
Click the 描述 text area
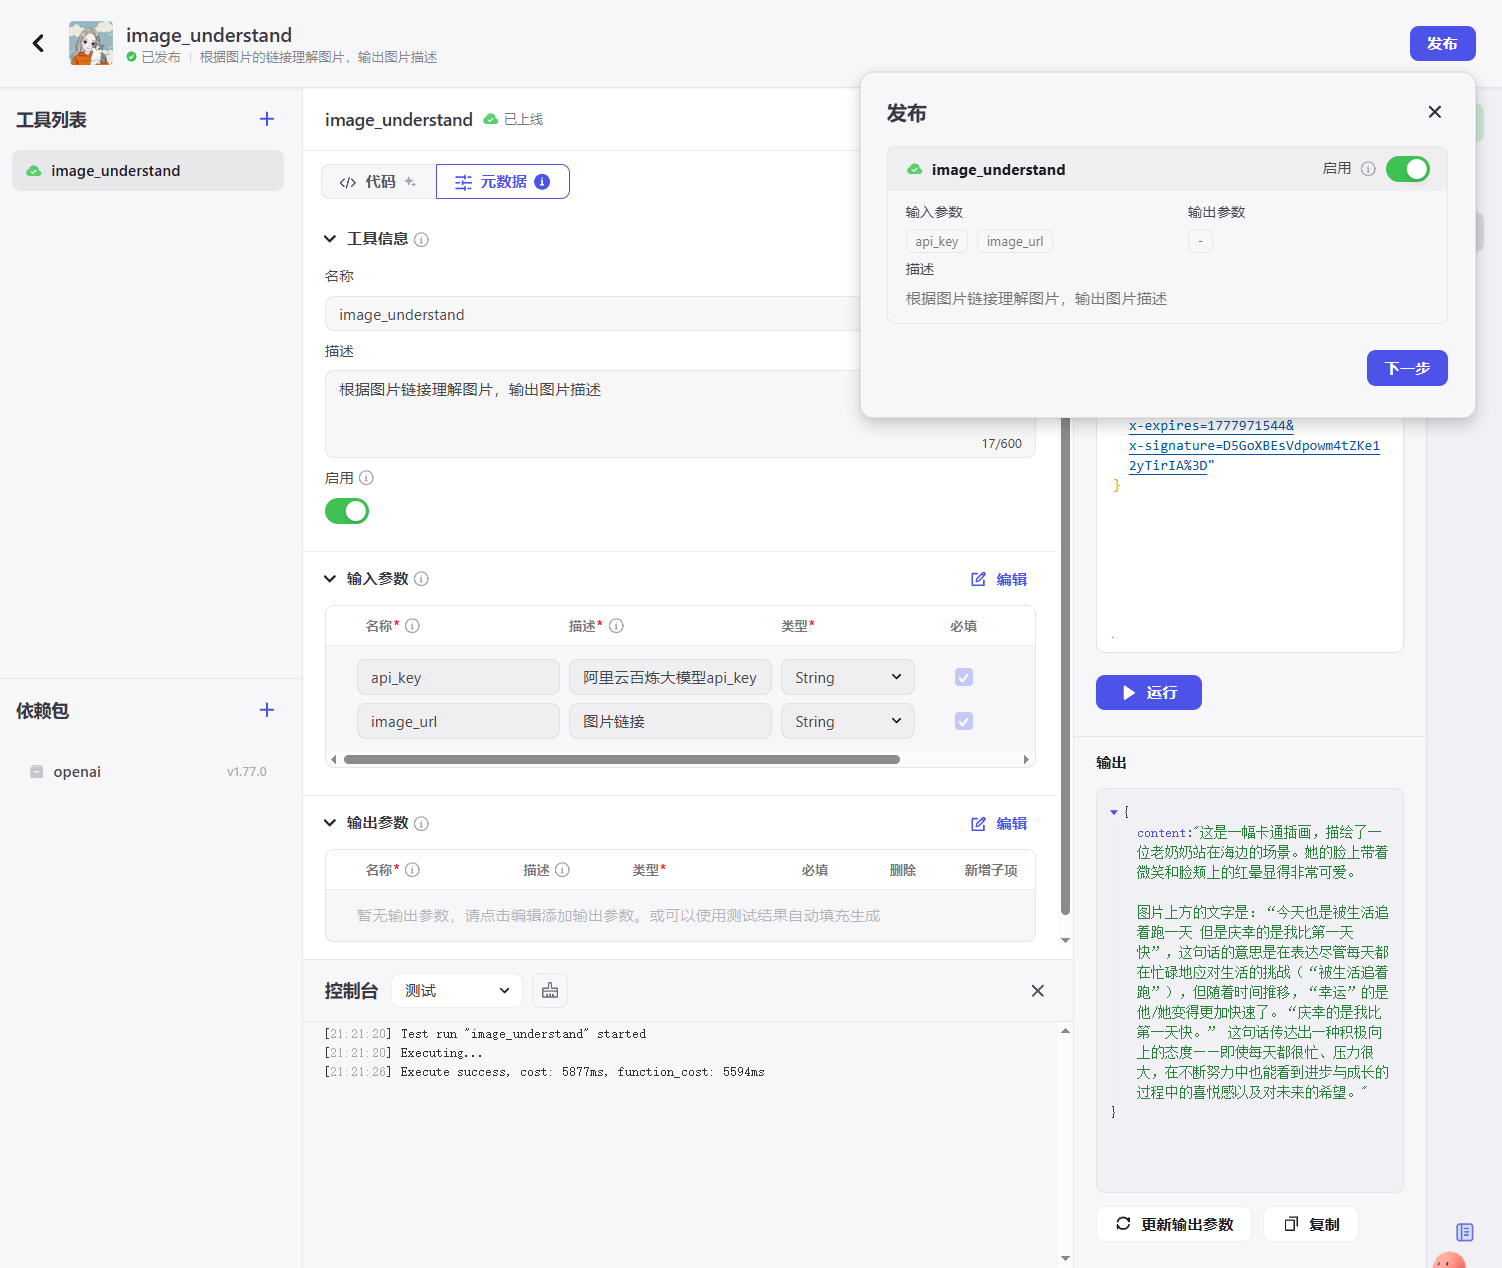(680, 414)
